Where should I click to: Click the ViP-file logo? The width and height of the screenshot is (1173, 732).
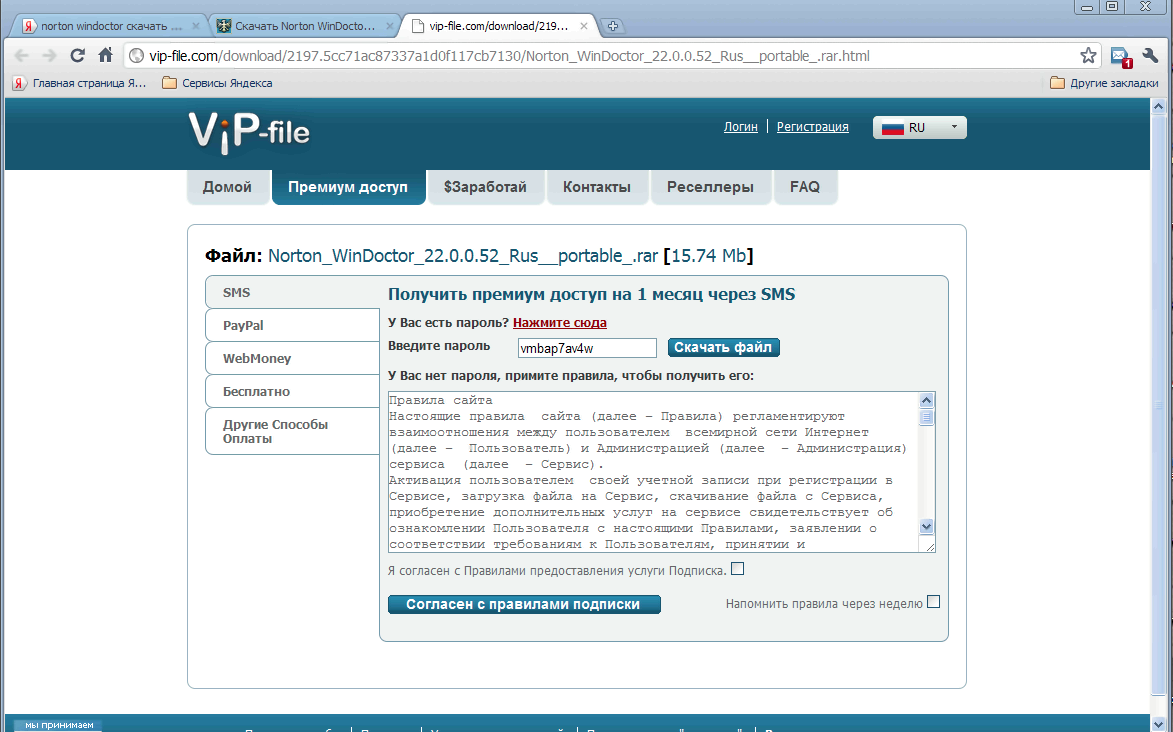point(248,132)
